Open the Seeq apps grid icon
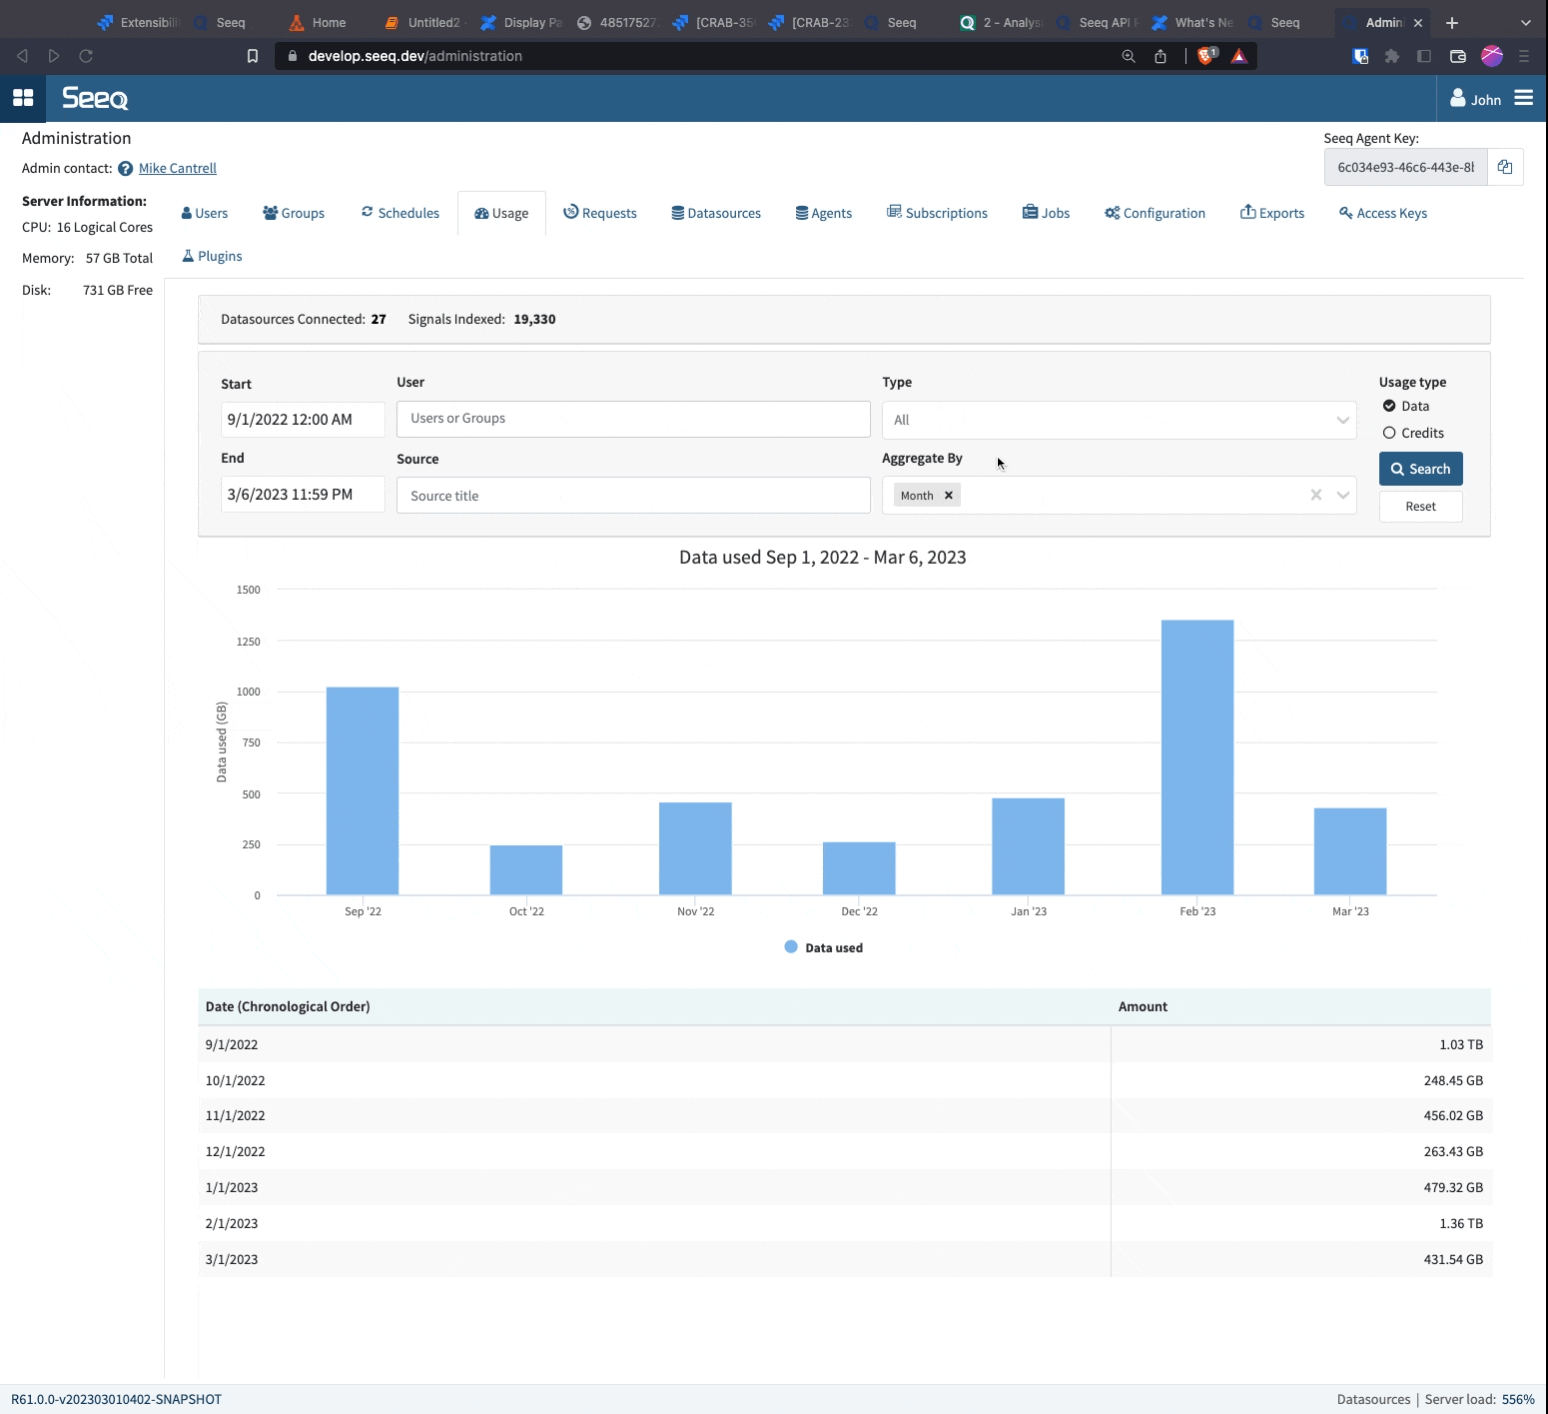The image size is (1548, 1414). pyautogui.click(x=23, y=98)
